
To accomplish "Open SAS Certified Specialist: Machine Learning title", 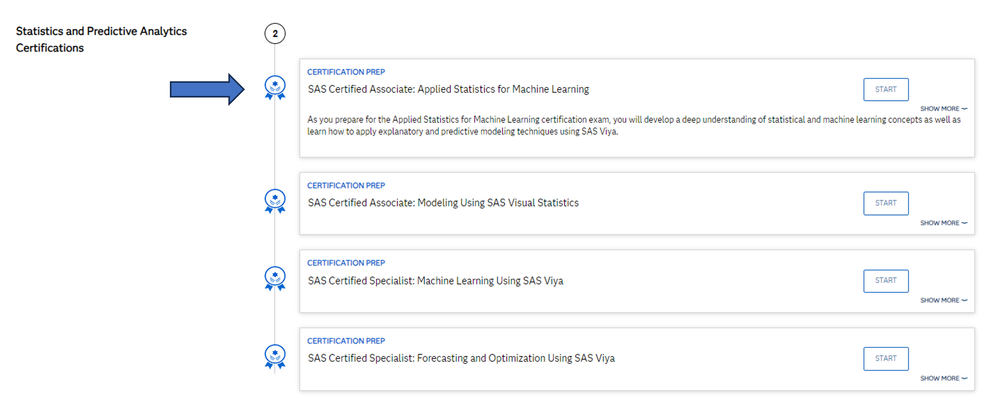I will [435, 281].
